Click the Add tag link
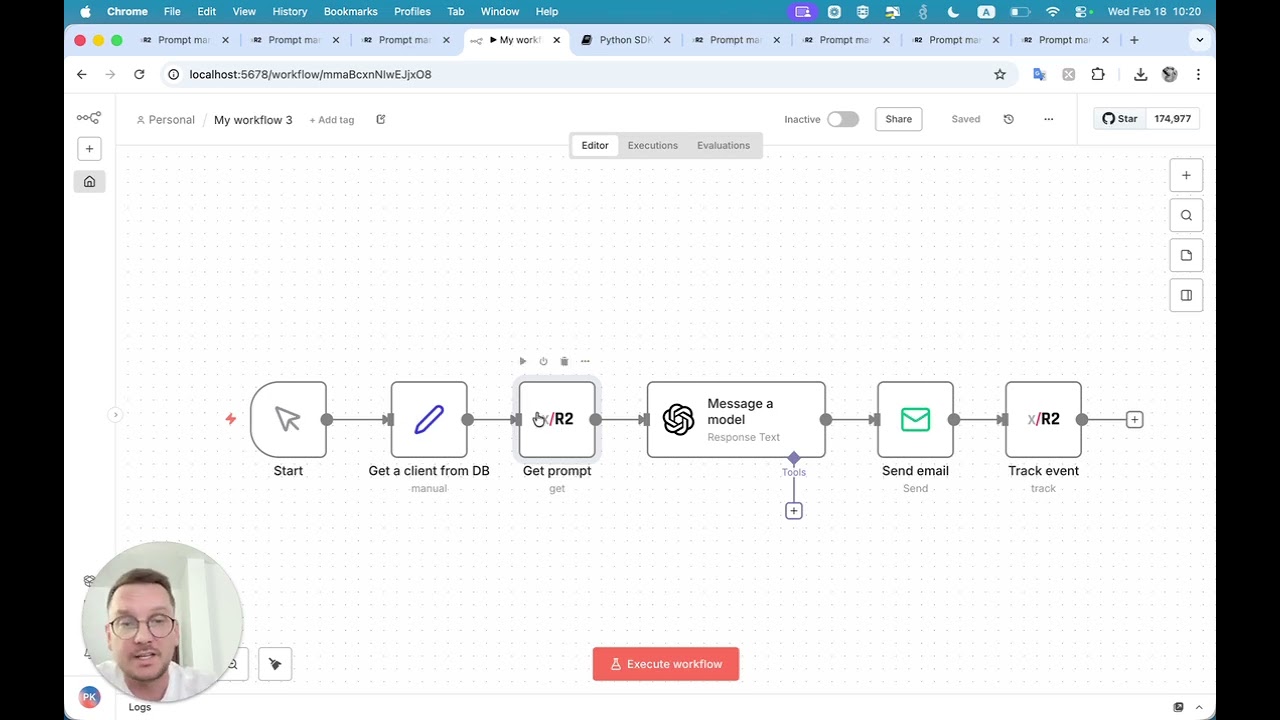 tap(332, 120)
